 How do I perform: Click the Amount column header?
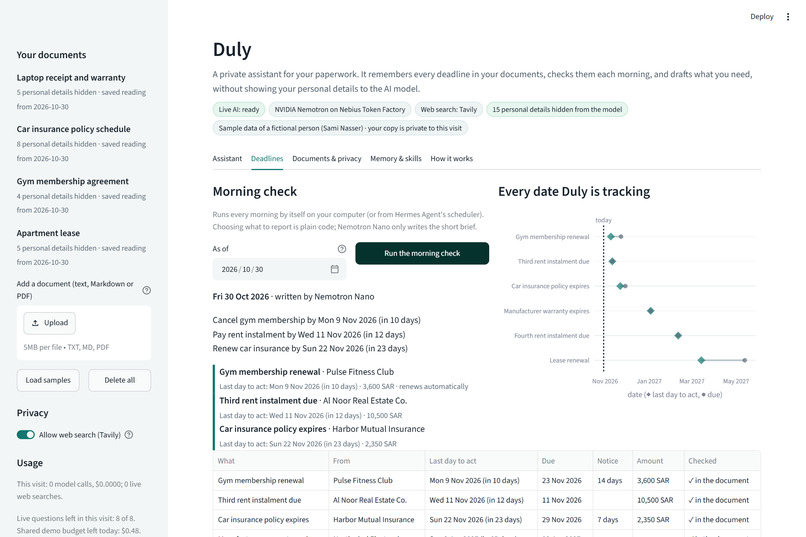point(658,461)
